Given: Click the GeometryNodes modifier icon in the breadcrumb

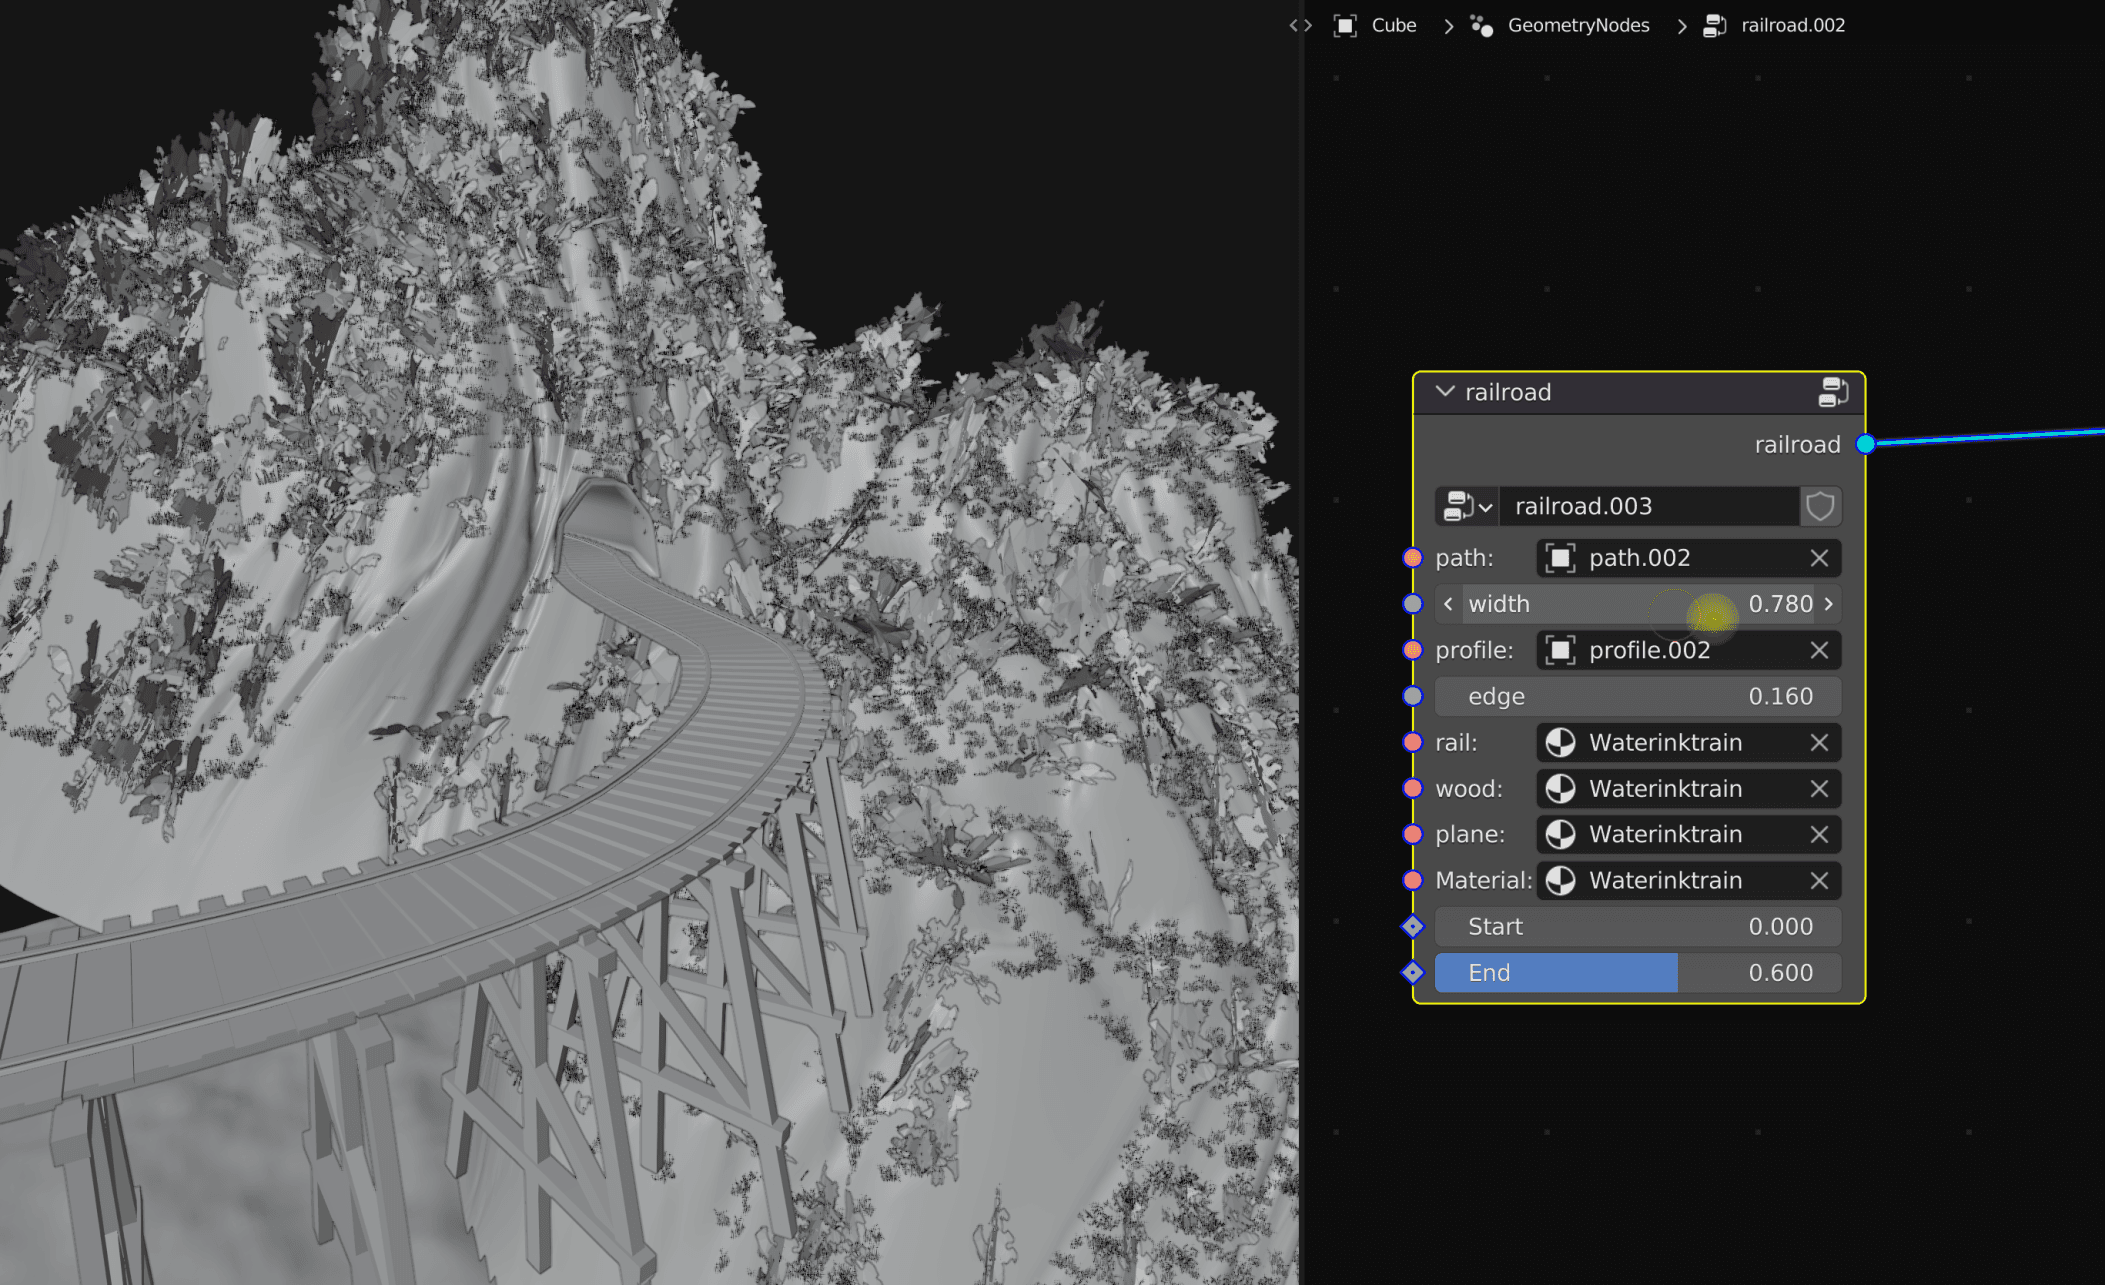Looking at the screenshot, I should click(1483, 25).
